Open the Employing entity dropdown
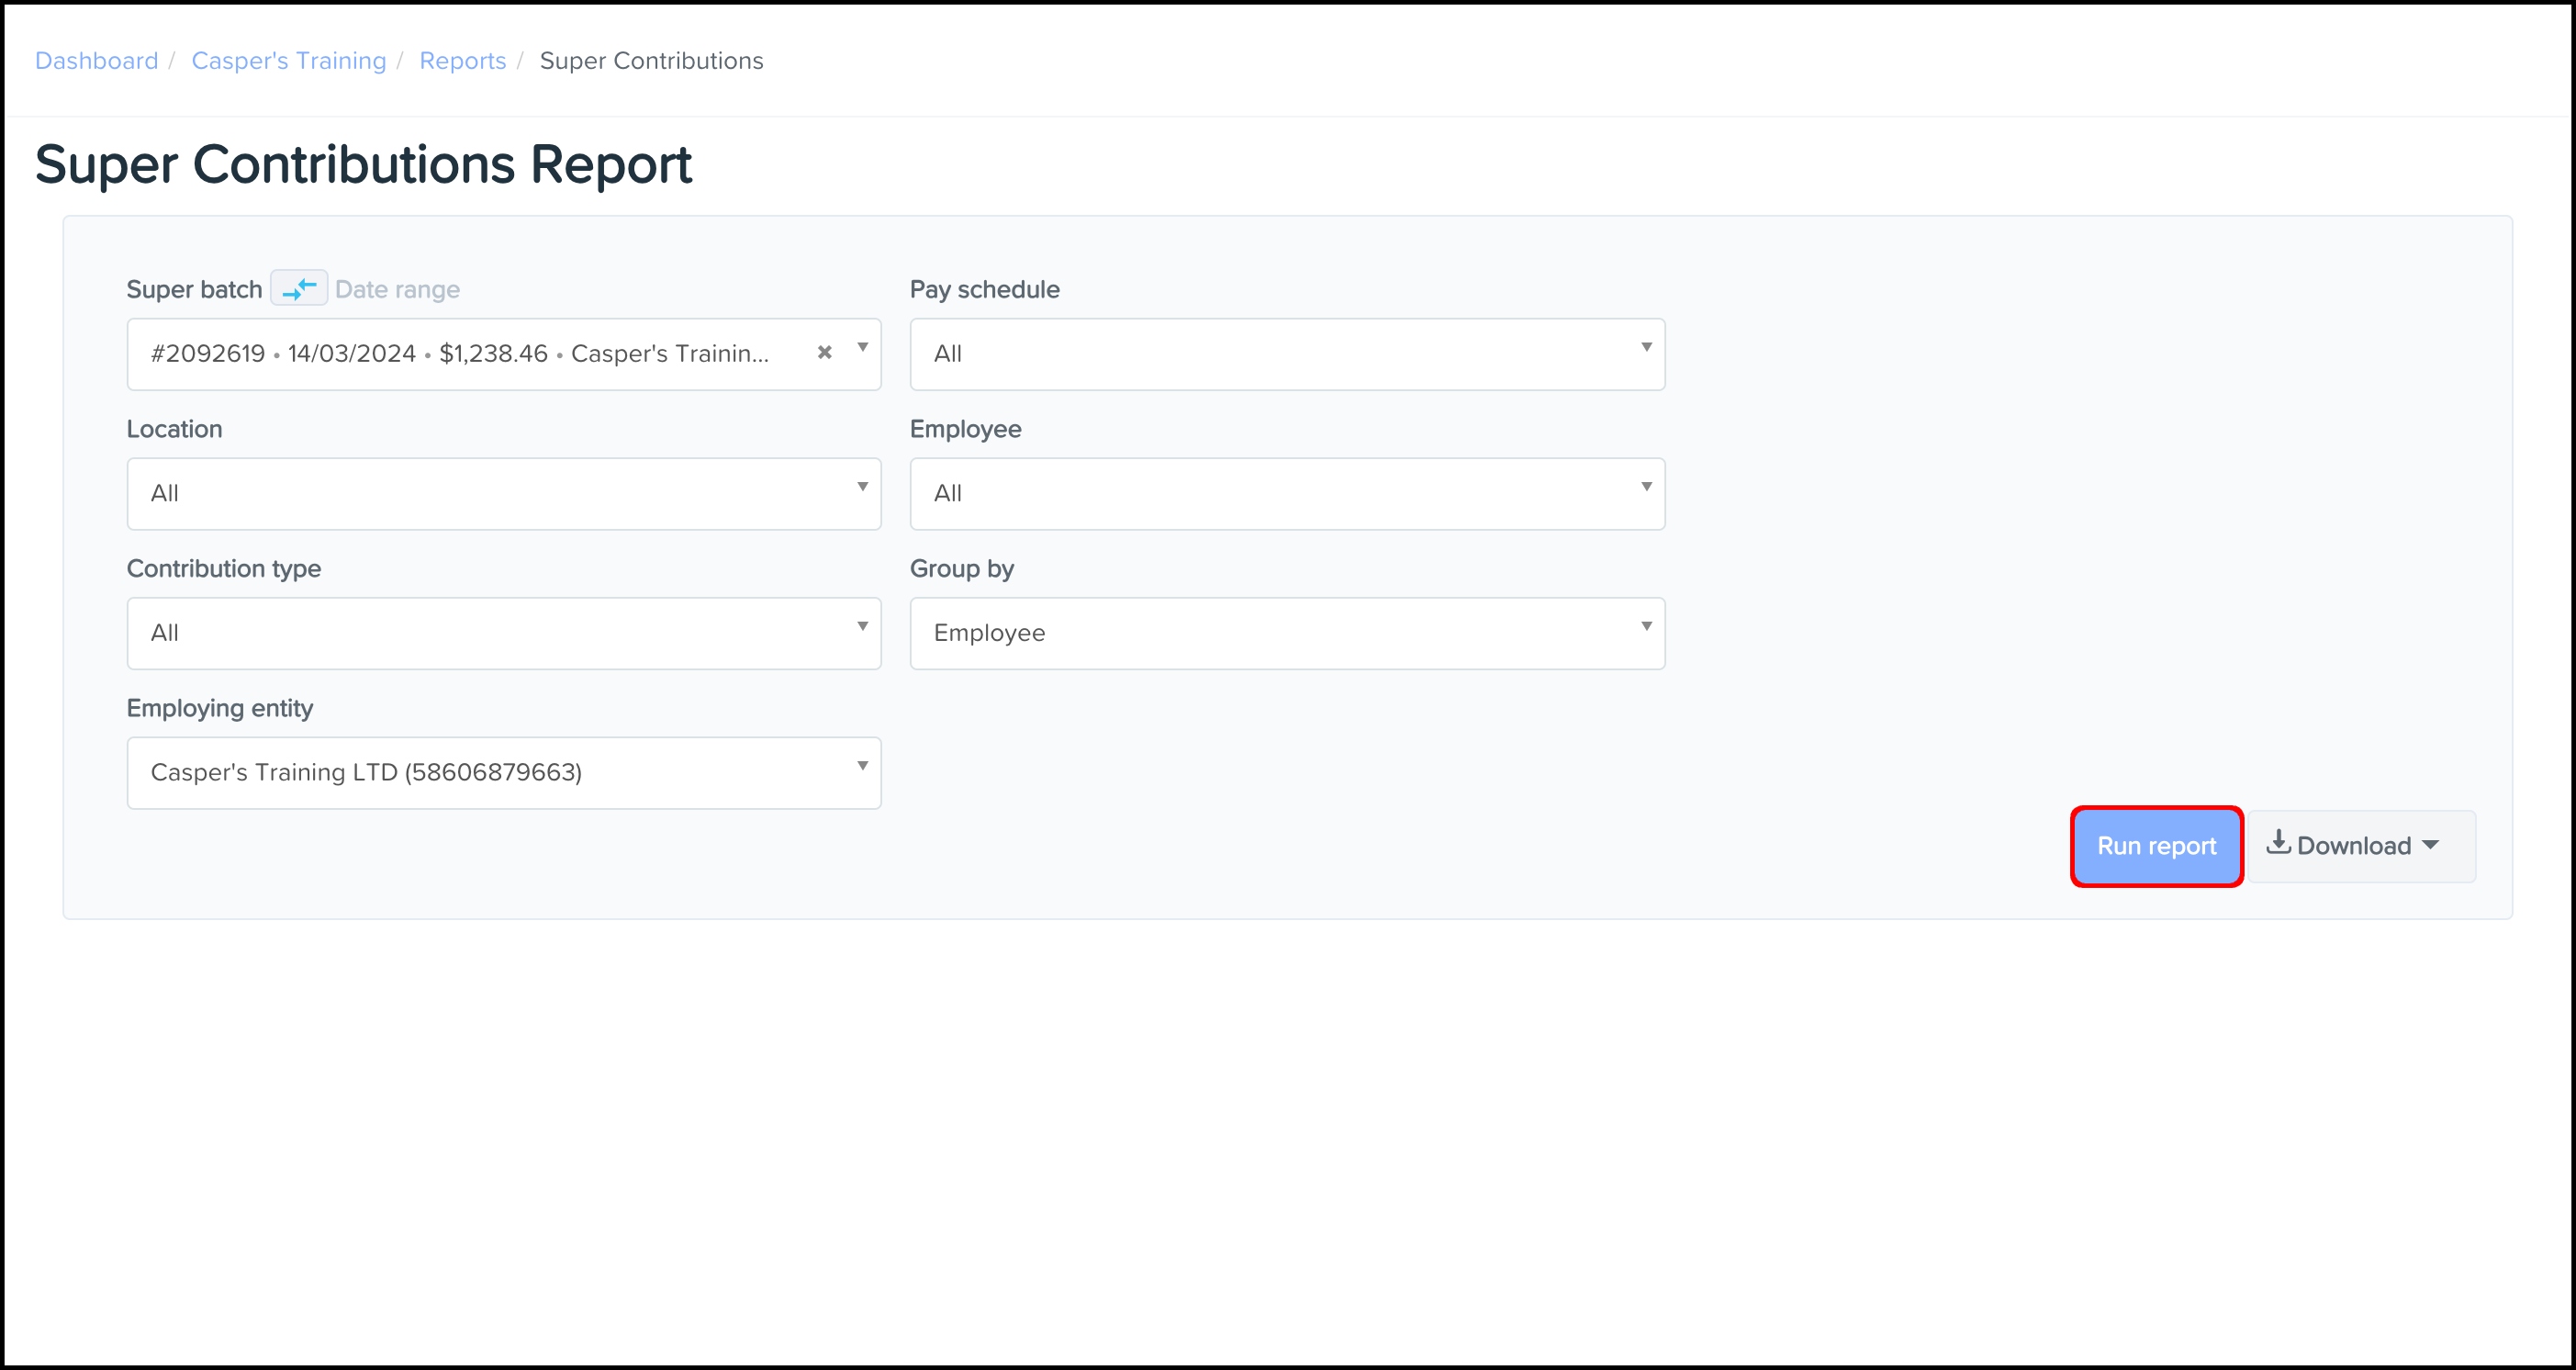The image size is (2576, 1370). click(x=862, y=766)
